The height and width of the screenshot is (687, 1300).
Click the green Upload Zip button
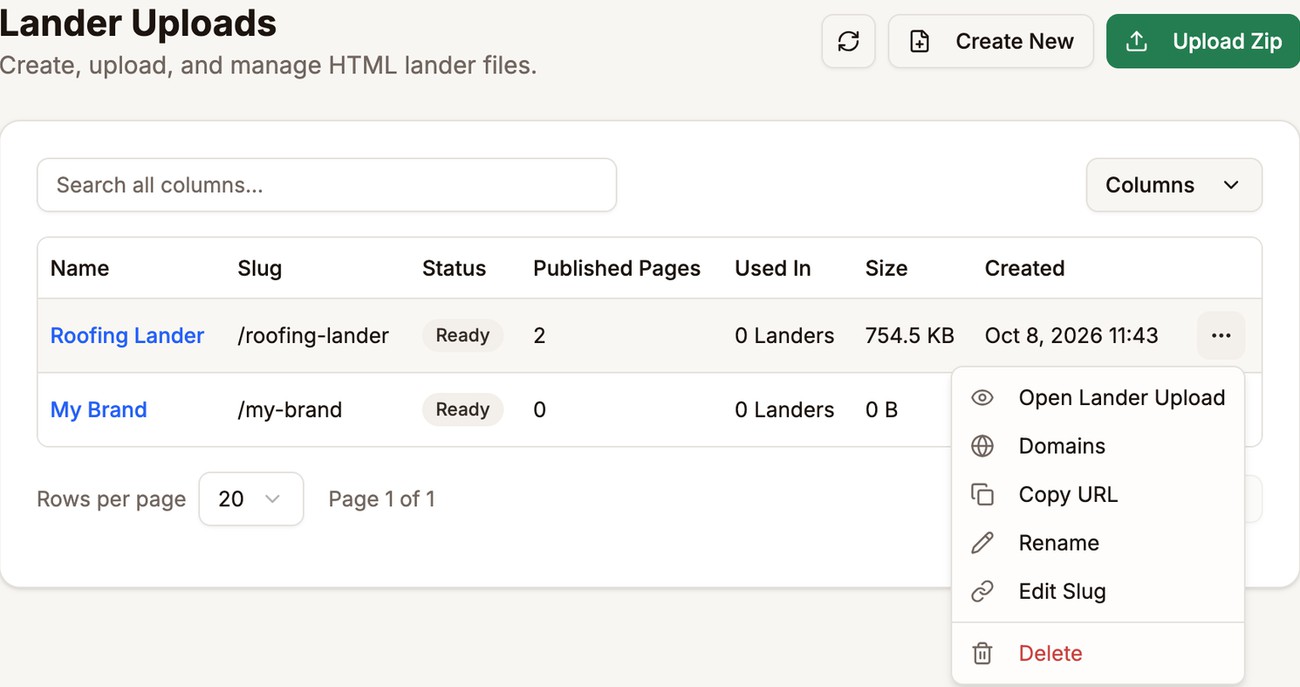coord(1203,41)
